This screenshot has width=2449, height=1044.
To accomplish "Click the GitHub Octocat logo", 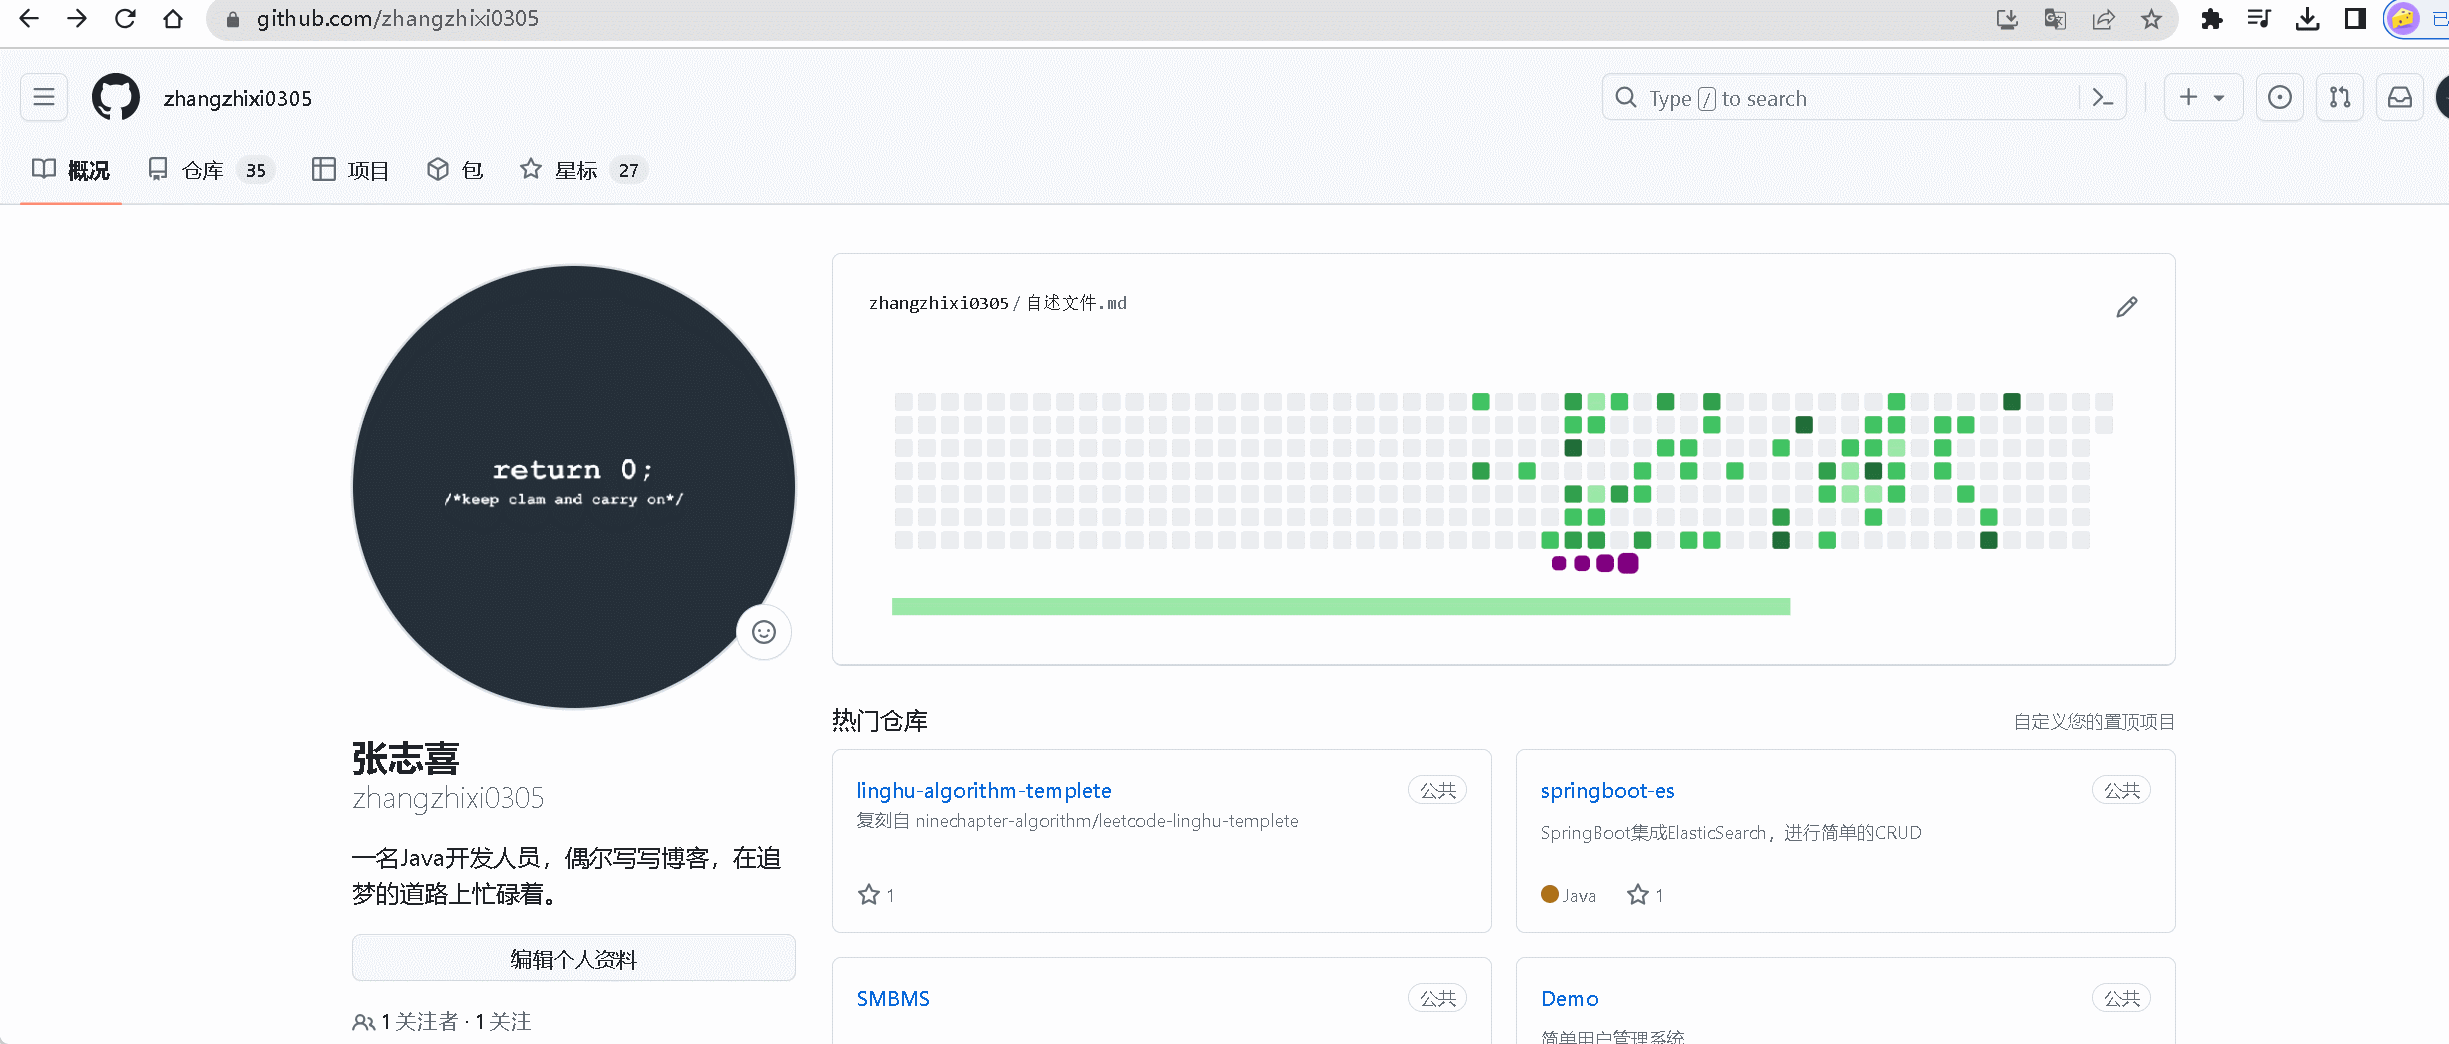I will click(x=116, y=97).
